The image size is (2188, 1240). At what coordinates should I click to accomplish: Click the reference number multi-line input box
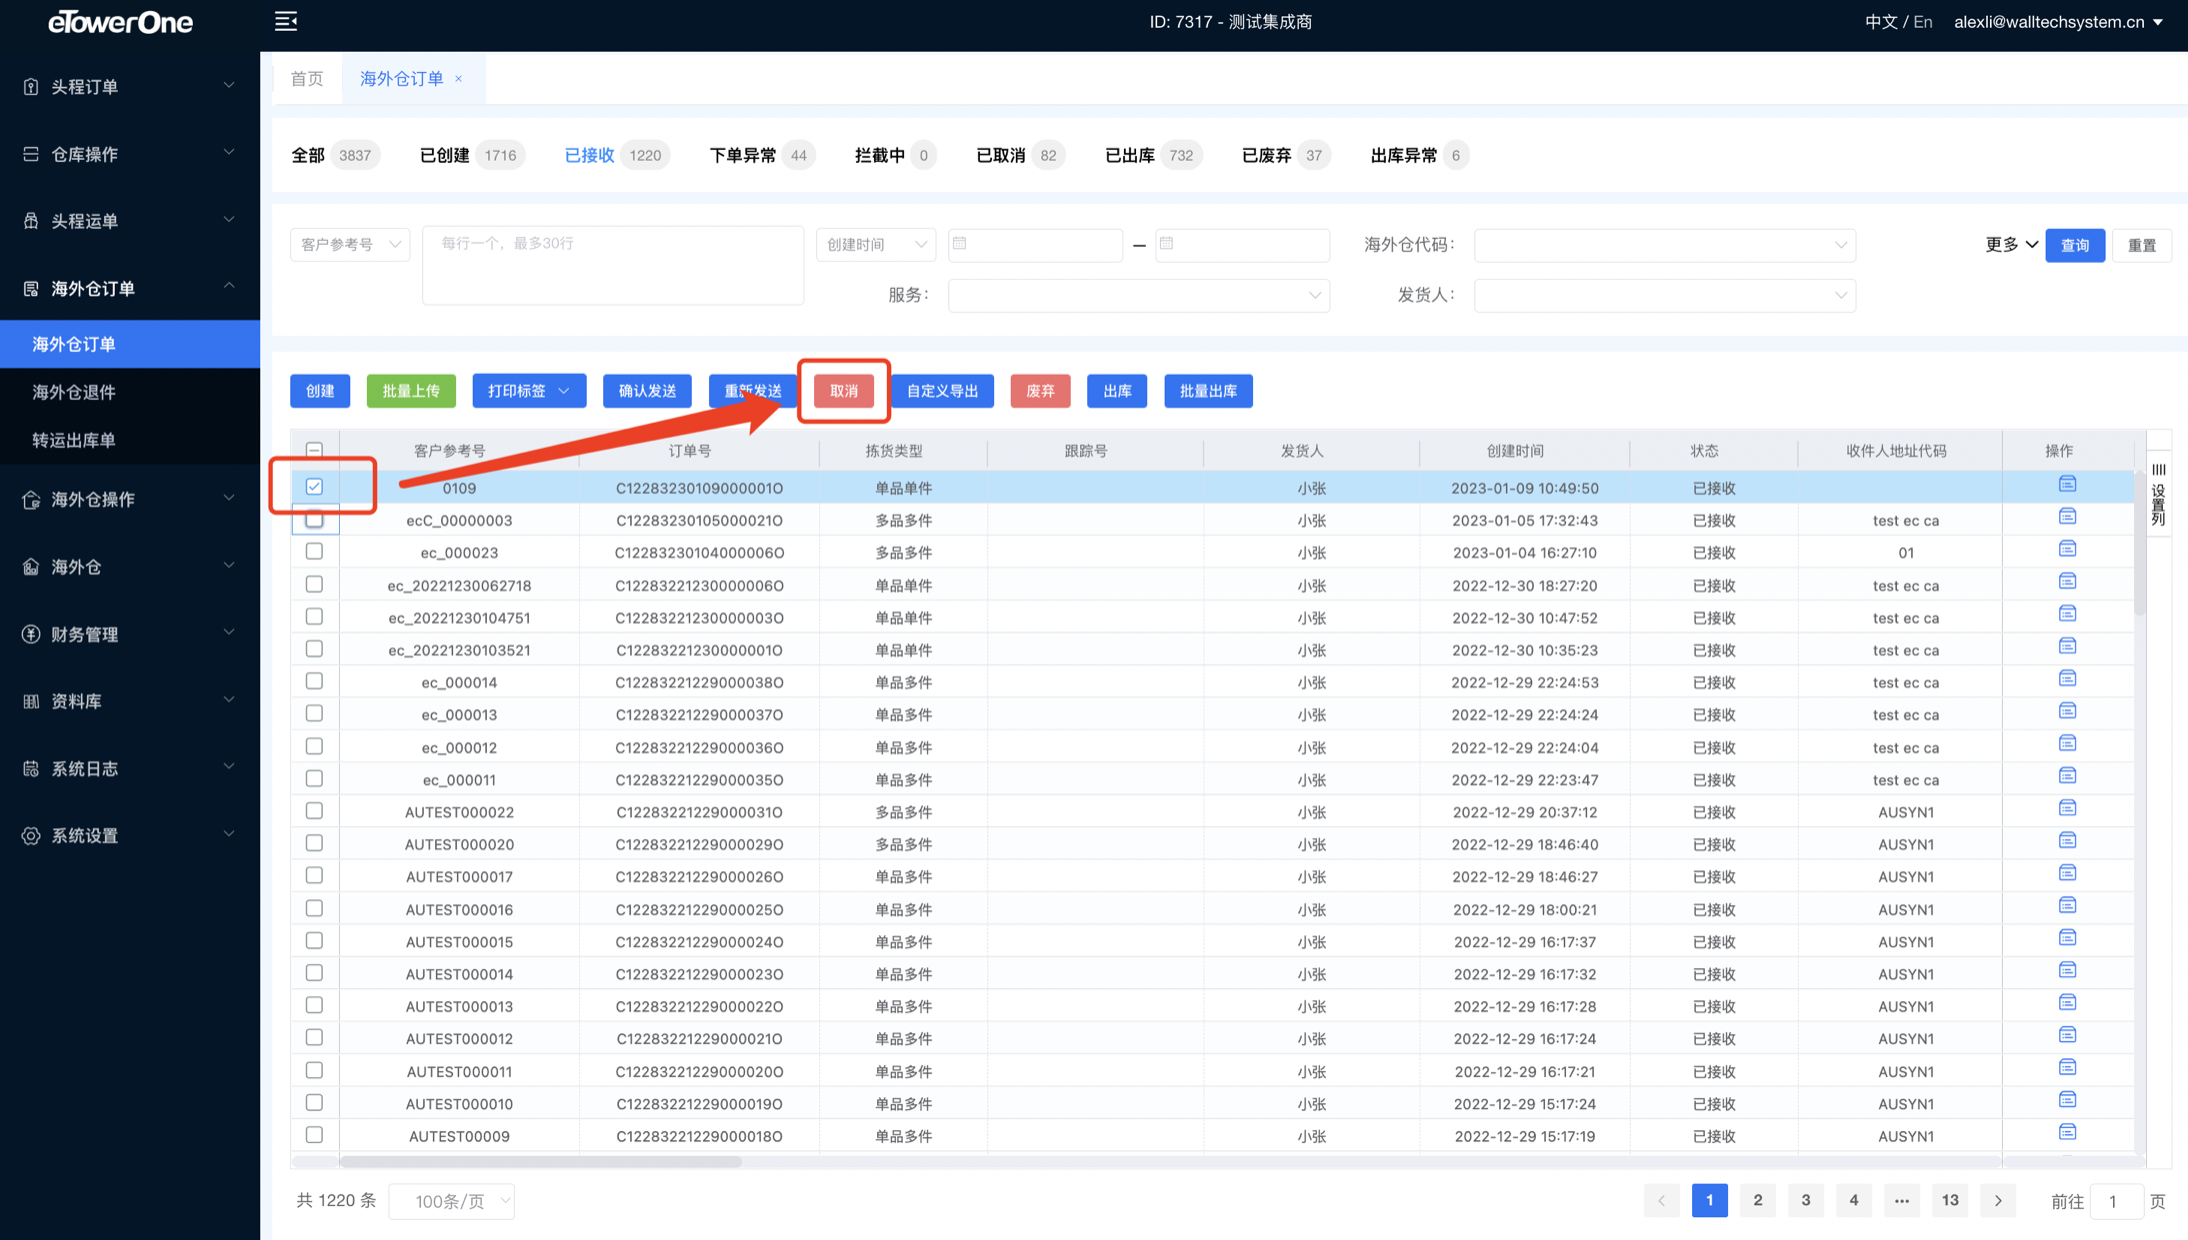[612, 265]
